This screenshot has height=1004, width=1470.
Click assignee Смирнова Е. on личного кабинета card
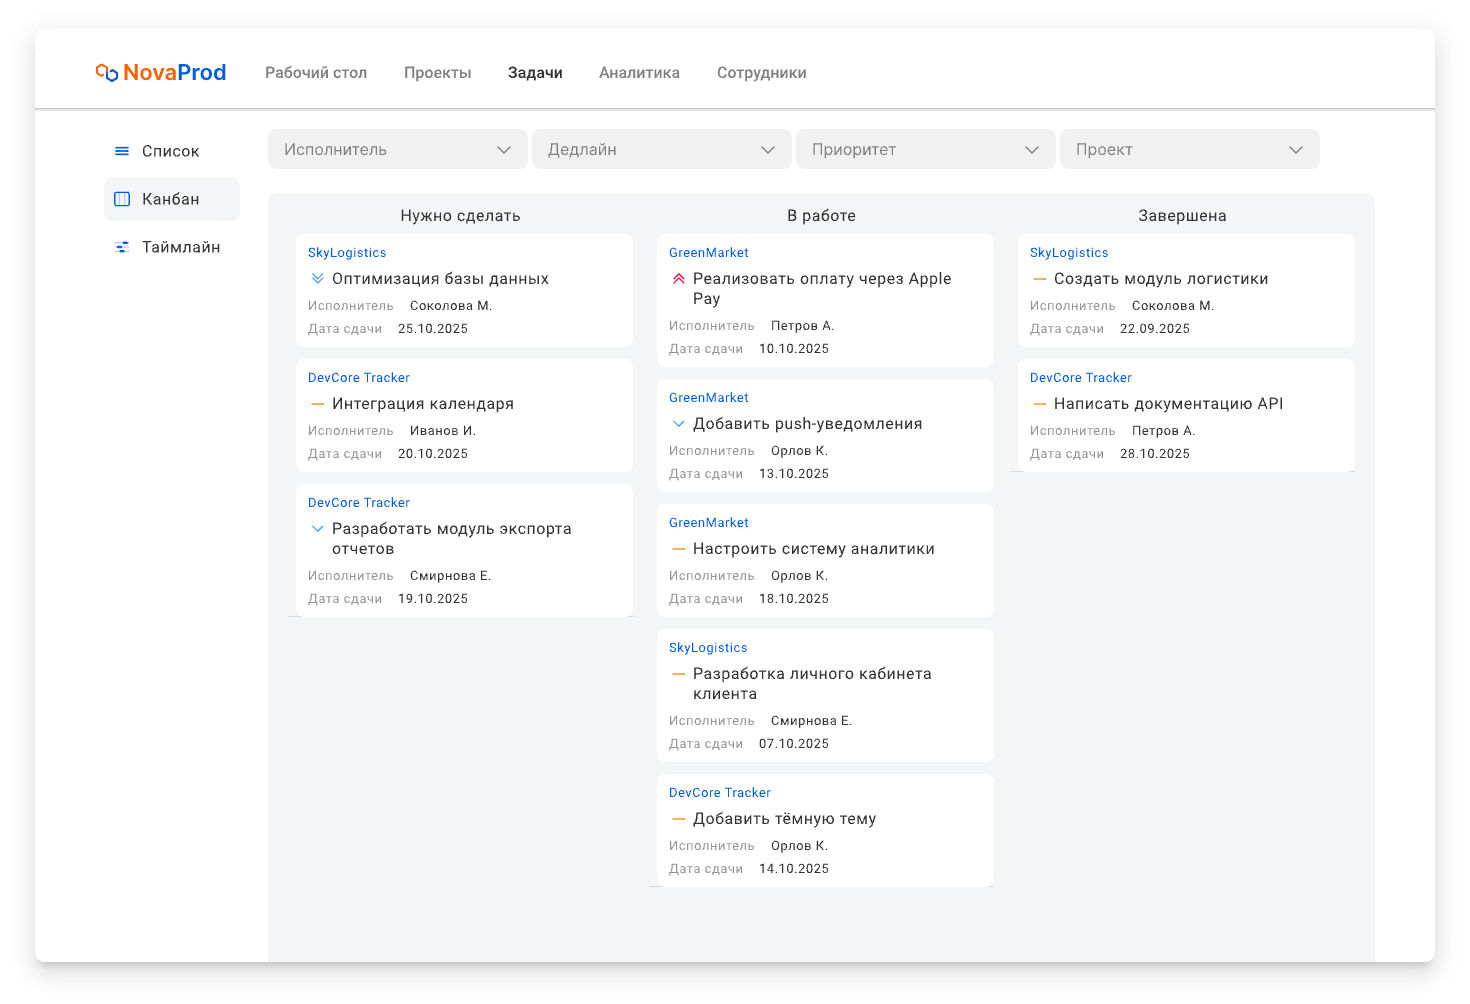click(x=812, y=721)
